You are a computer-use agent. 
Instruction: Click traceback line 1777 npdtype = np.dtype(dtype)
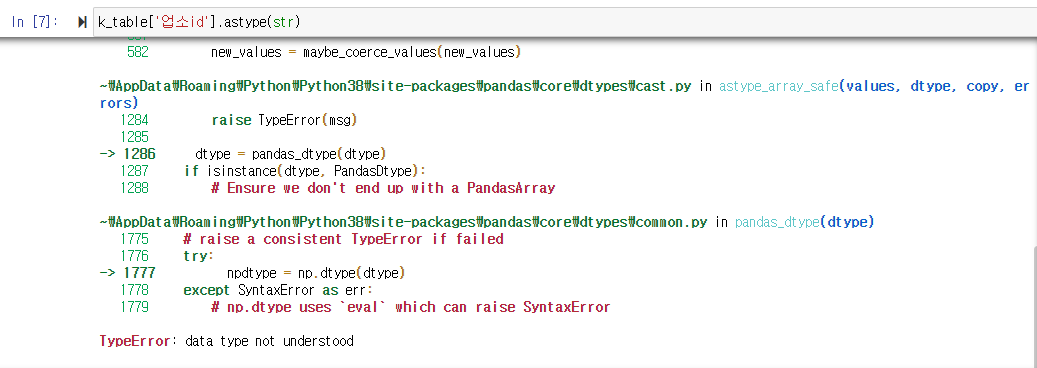pyautogui.click(x=253, y=273)
